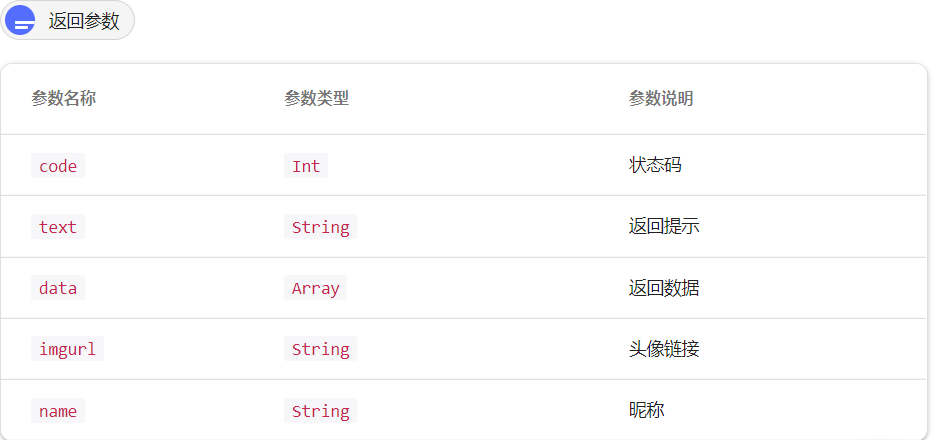
Task: Select the 参数名称 column header
Action: (63, 99)
